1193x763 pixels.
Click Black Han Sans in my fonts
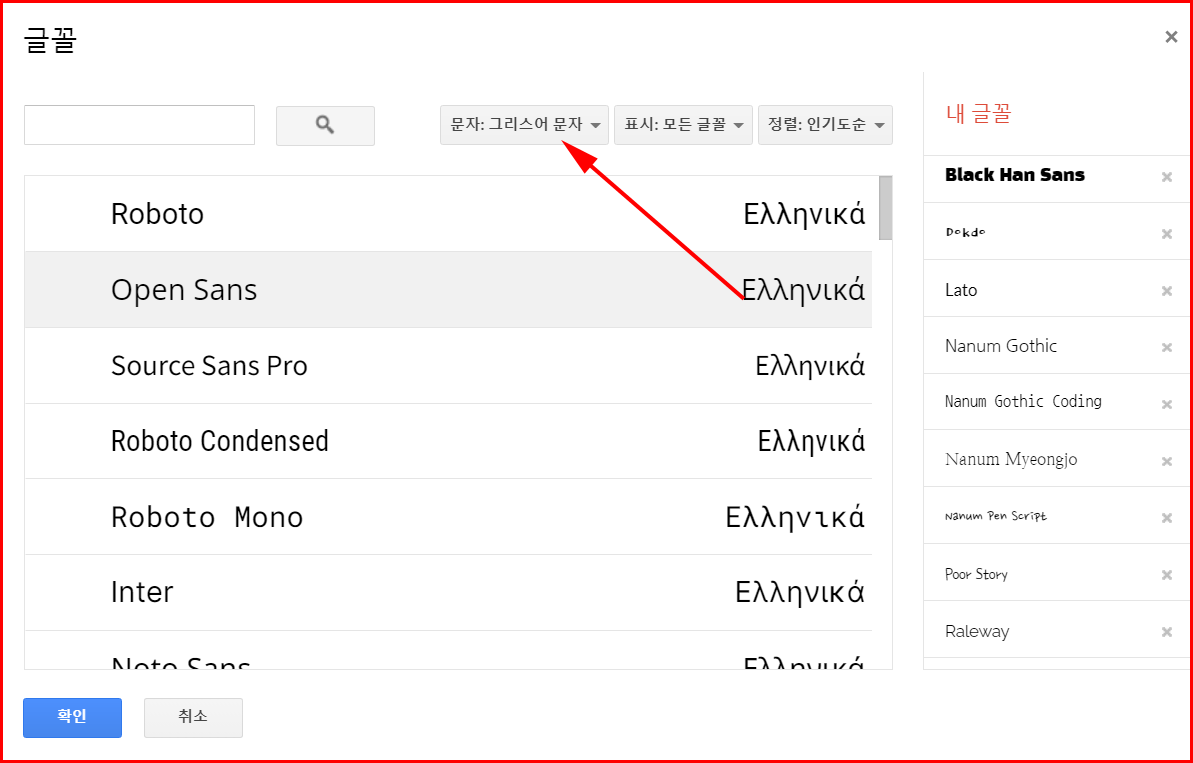click(1014, 175)
